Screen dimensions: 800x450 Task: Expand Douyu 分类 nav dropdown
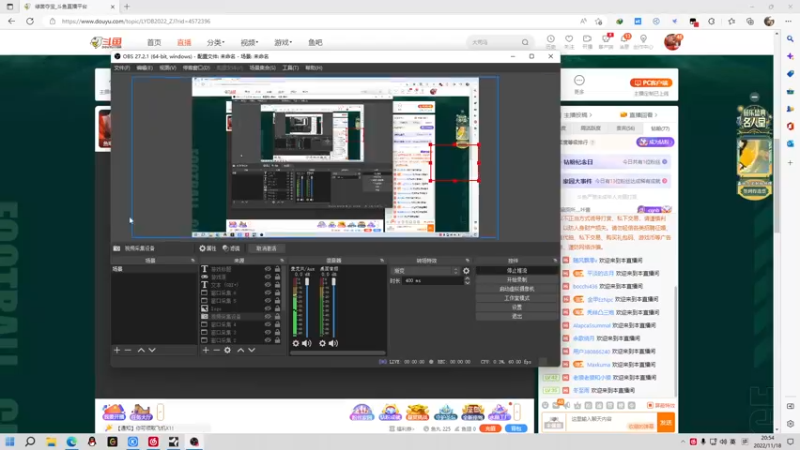point(215,42)
